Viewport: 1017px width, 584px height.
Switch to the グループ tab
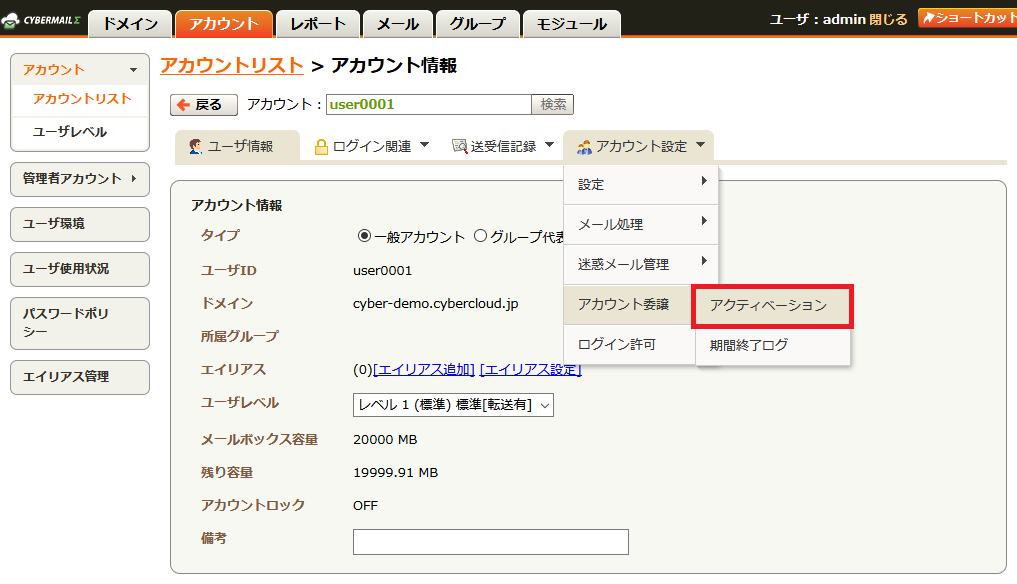[478, 24]
